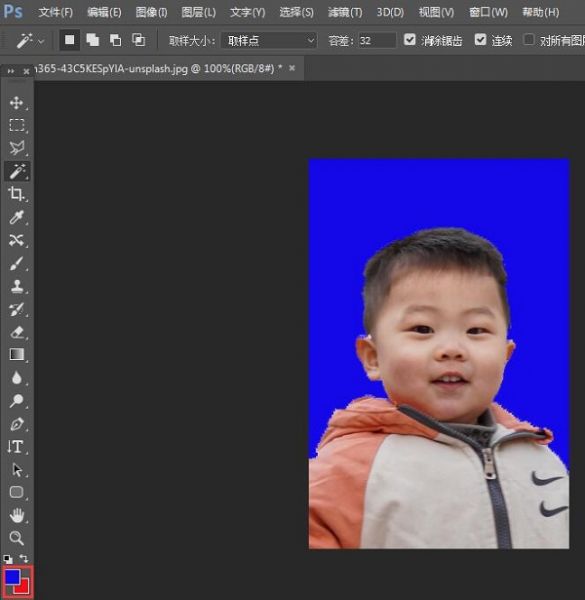Open the 选择(S) menu
The width and height of the screenshot is (585, 600).
coord(297,13)
